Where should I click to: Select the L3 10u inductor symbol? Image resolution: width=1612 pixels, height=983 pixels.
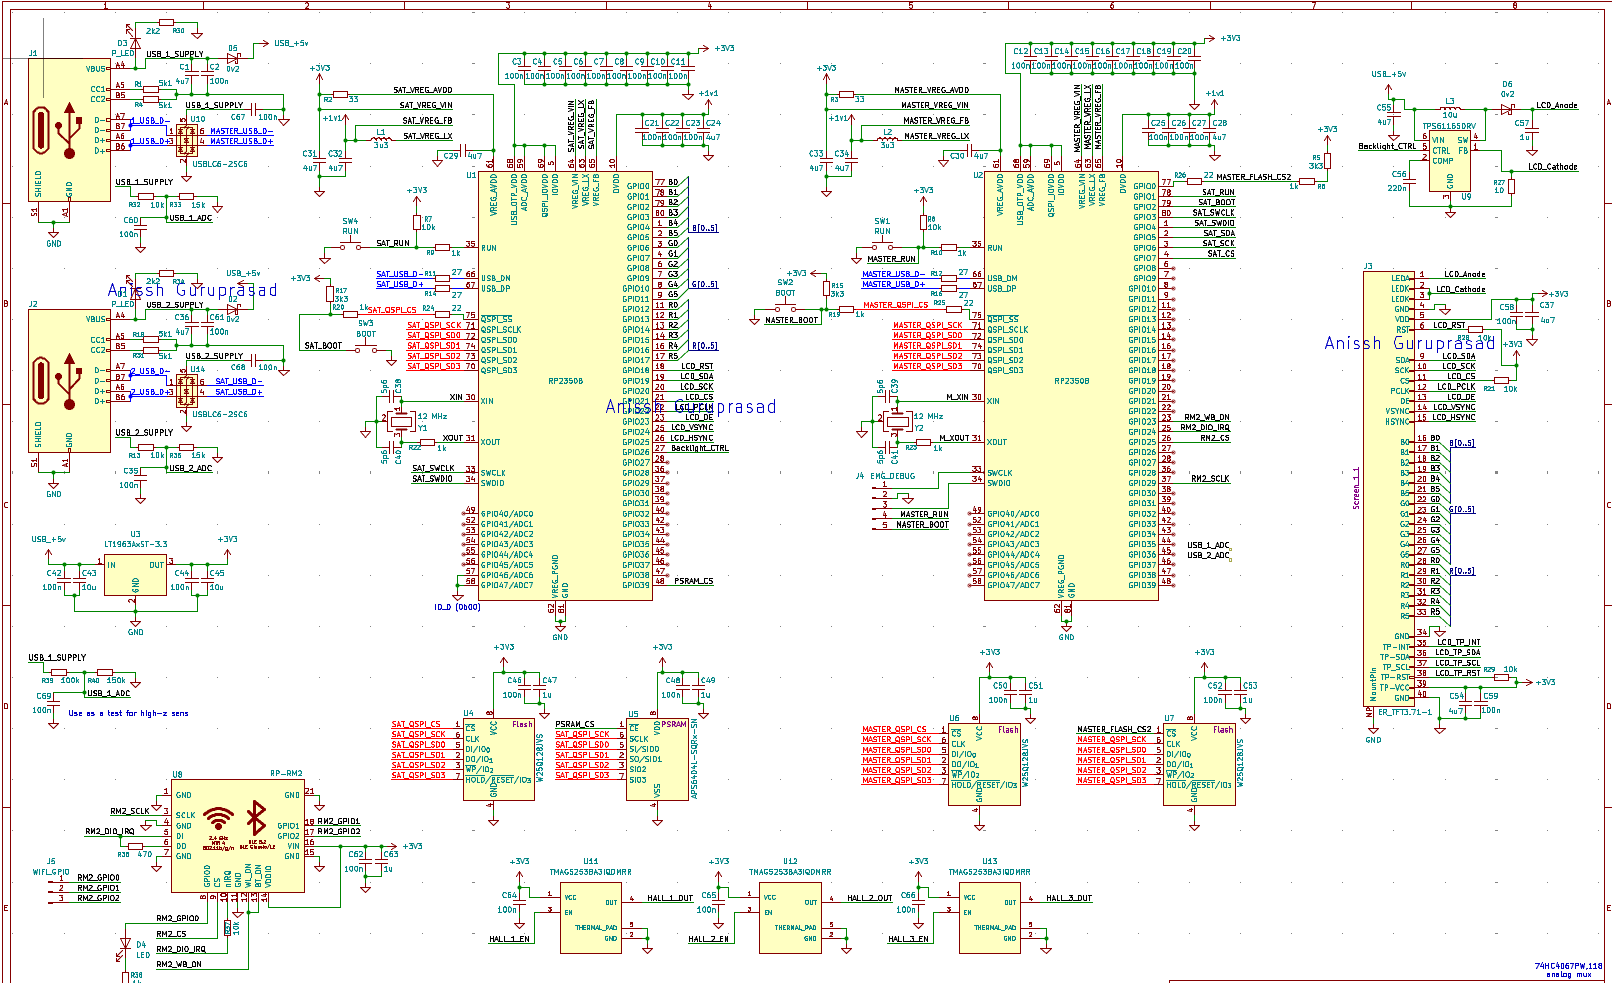pos(1449,108)
